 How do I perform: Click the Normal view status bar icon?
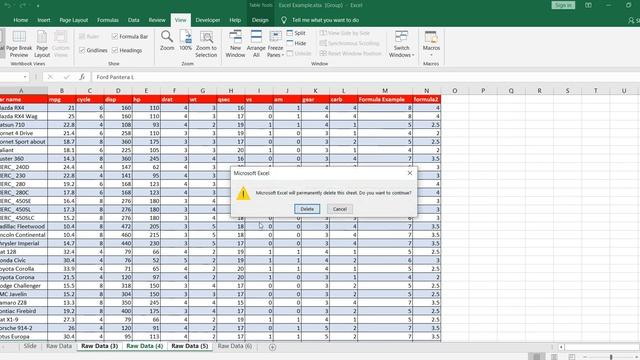(x=536, y=357)
